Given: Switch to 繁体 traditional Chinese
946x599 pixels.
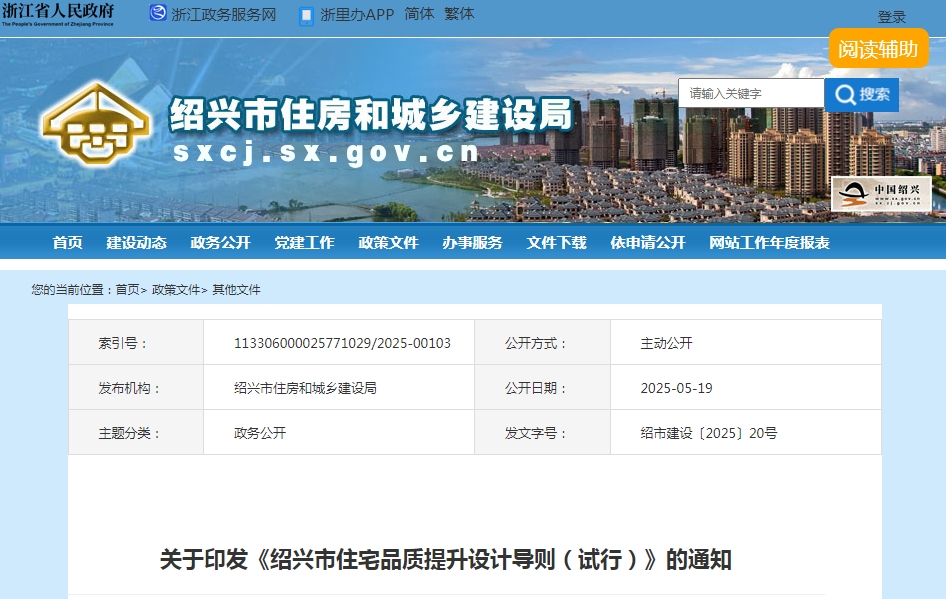Looking at the screenshot, I should [x=458, y=14].
